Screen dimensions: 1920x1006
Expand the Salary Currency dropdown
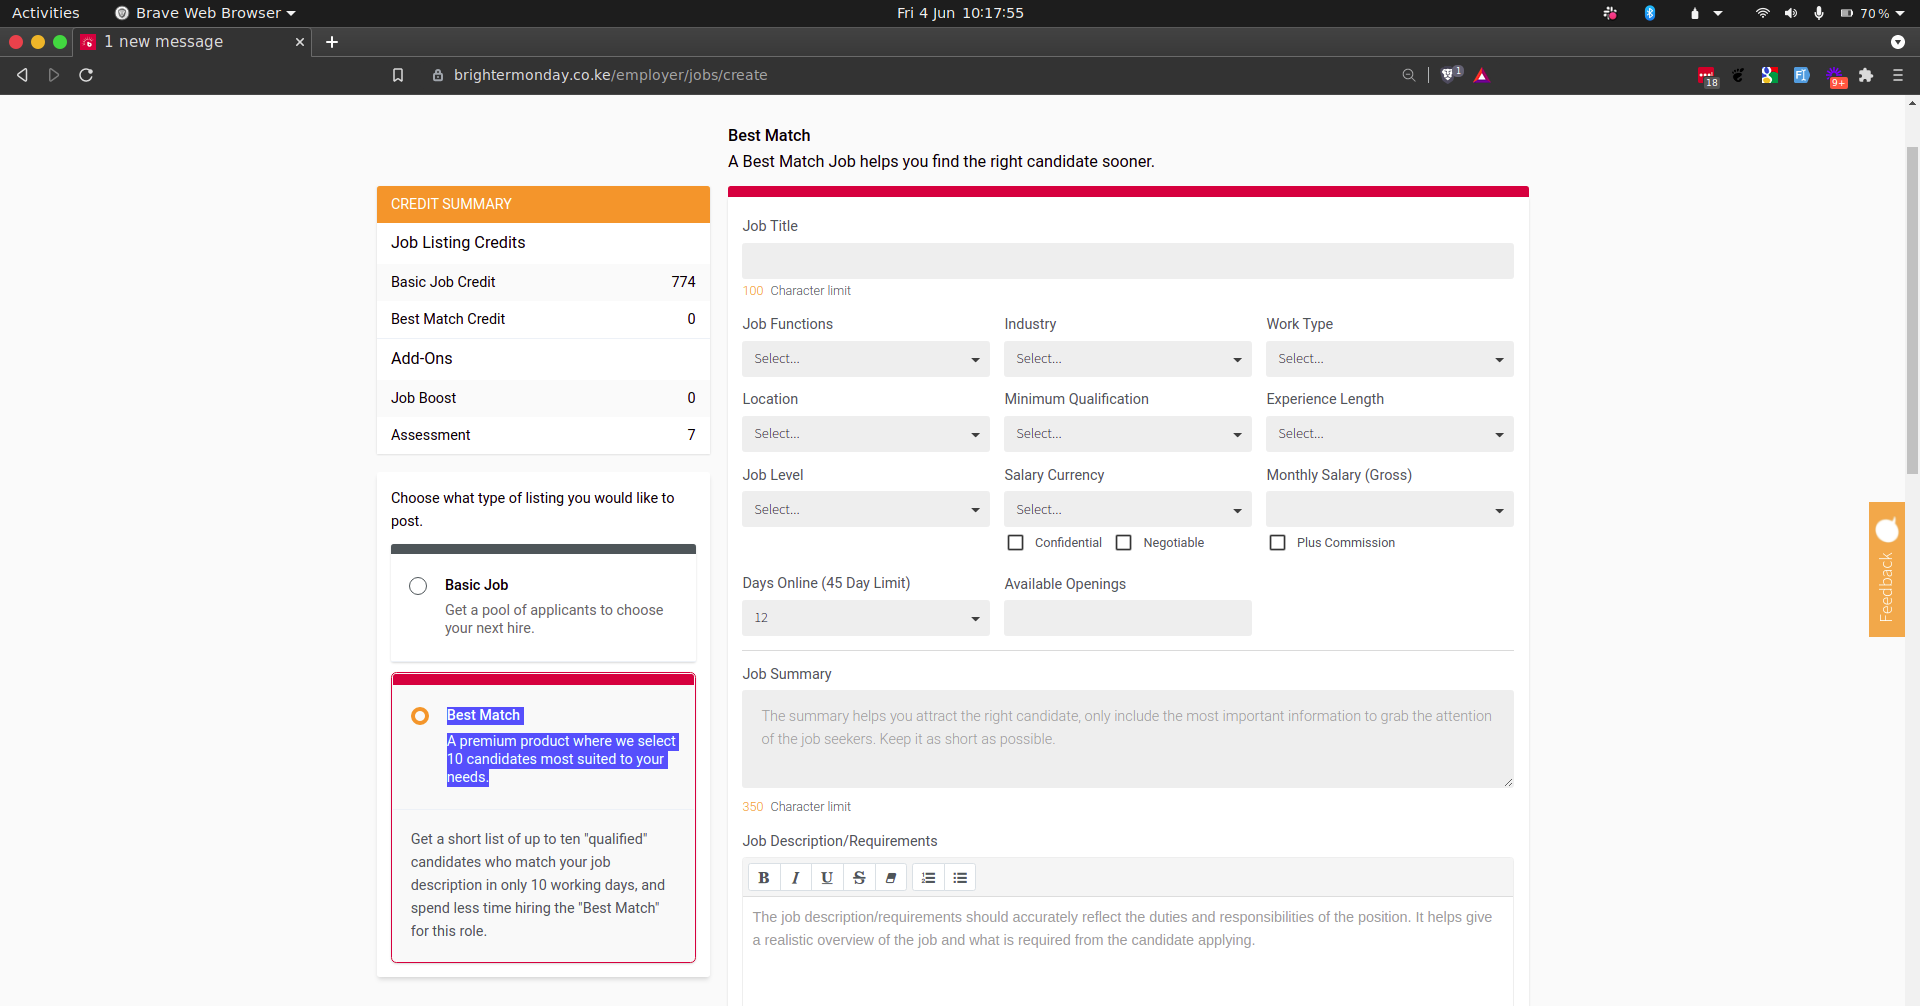[1128, 510]
